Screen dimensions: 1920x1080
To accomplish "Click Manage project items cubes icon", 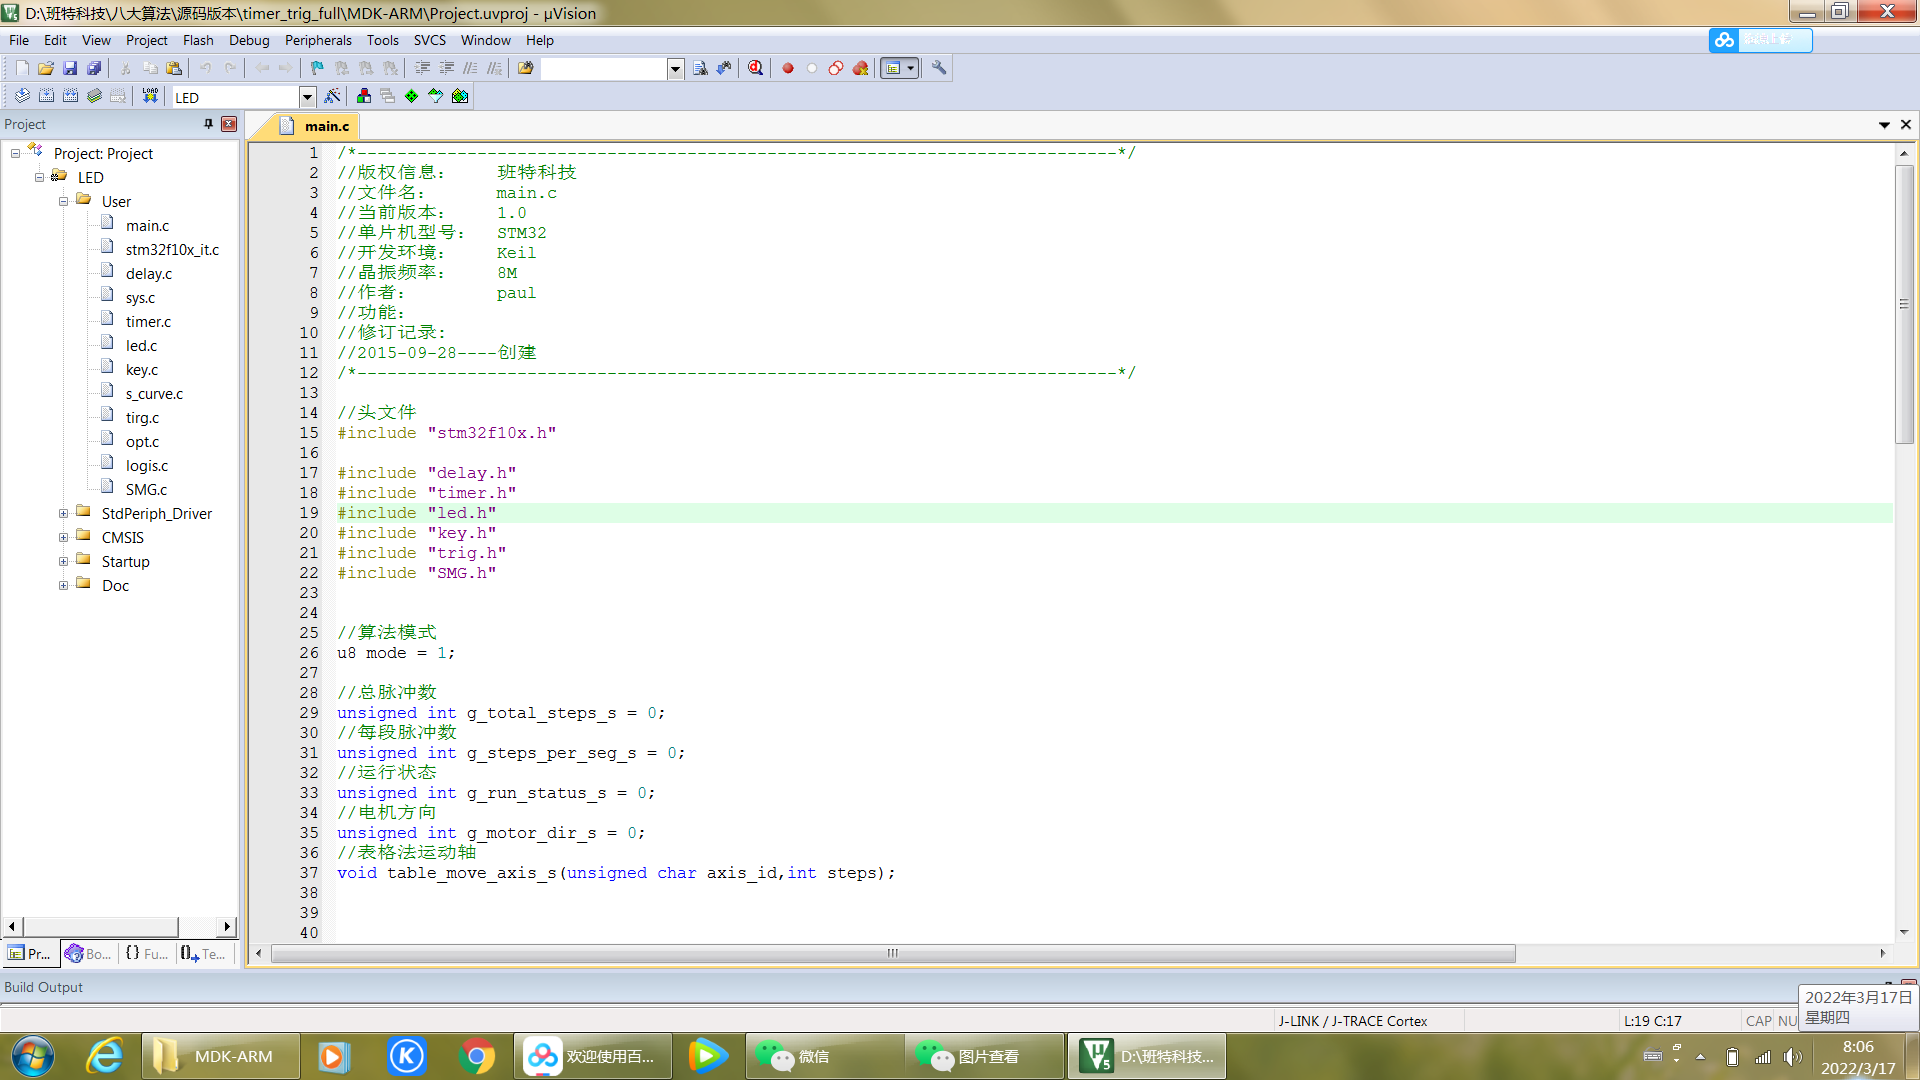I will click(364, 96).
